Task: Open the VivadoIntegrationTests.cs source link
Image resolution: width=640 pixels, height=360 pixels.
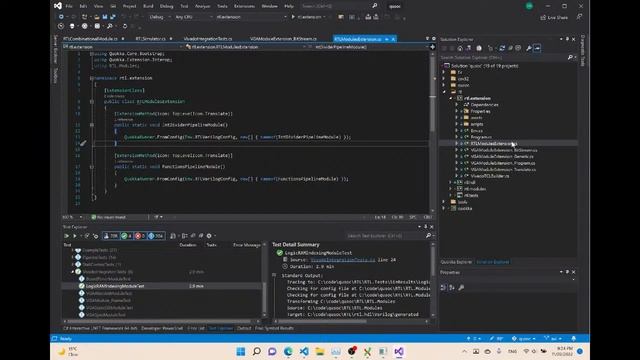Action: coord(343,260)
